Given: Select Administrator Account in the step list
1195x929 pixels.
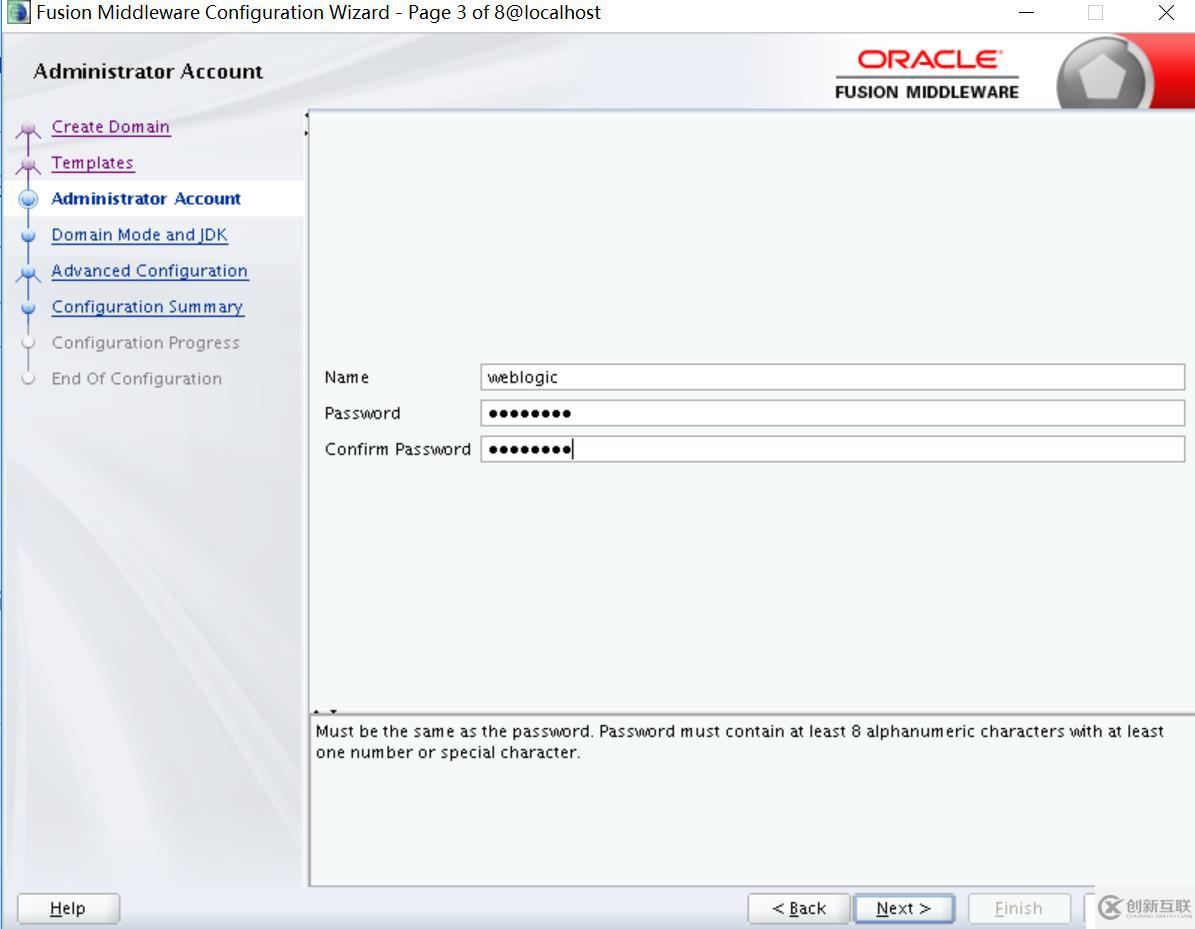Looking at the screenshot, I should pyautogui.click(x=146, y=198).
